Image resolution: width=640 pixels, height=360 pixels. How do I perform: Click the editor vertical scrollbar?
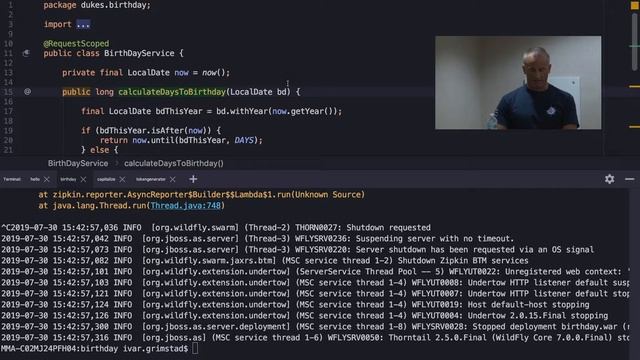pyautogui.click(x=635, y=41)
